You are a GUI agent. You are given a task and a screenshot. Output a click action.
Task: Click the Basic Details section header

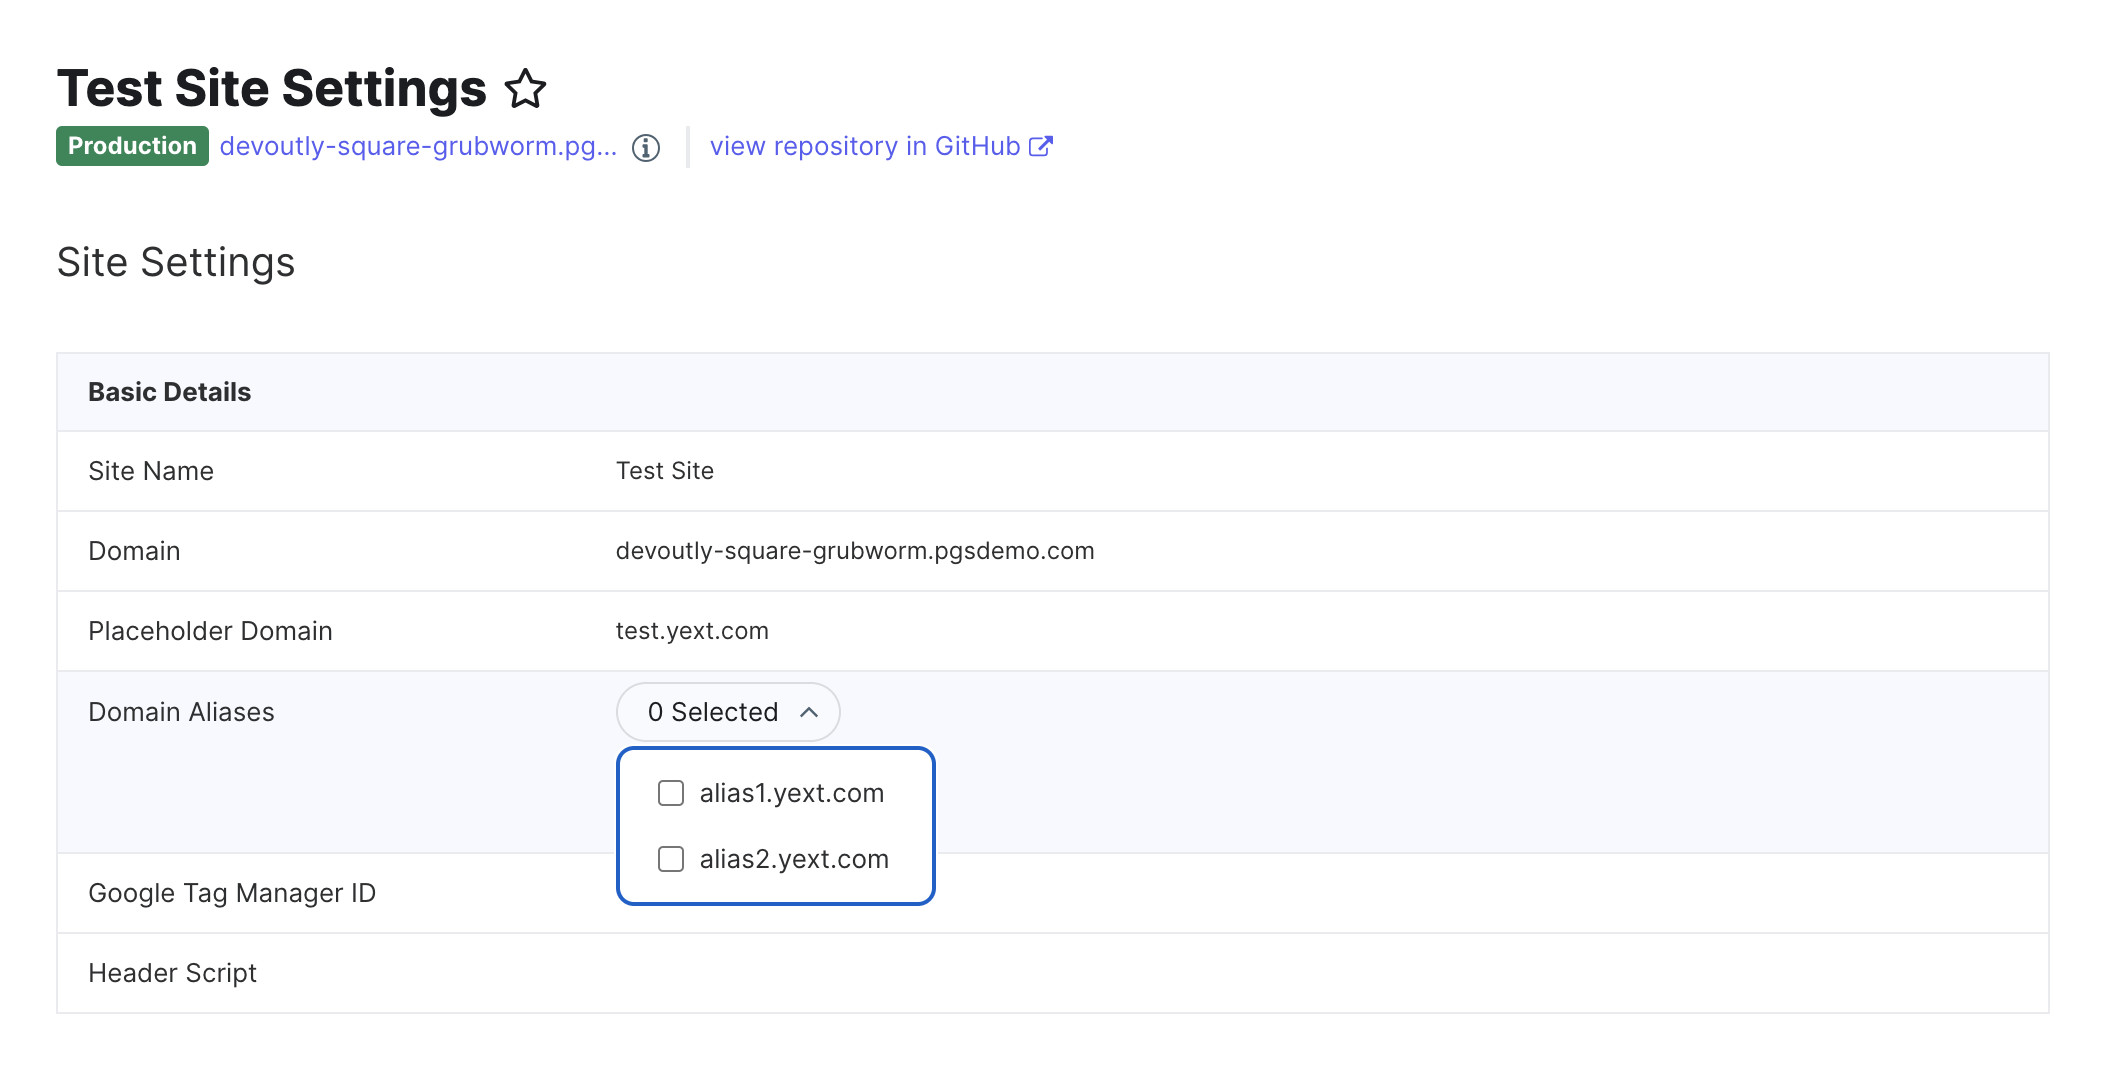tap(169, 392)
